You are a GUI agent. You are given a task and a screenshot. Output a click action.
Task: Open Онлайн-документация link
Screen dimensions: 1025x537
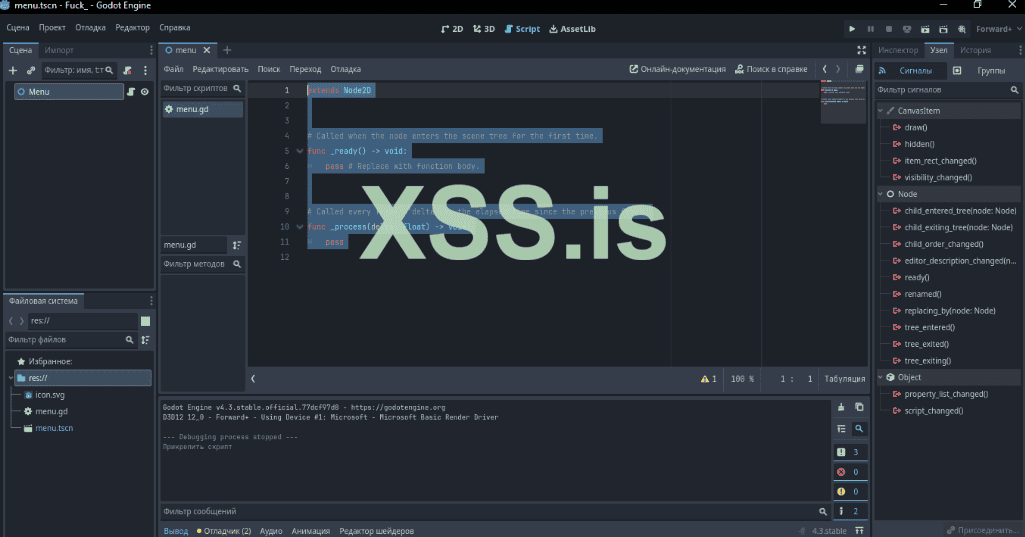tap(677, 69)
